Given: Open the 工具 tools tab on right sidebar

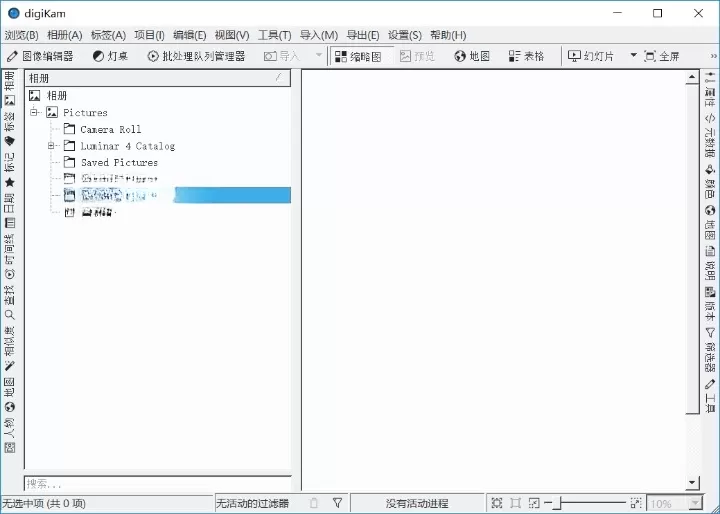Looking at the screenshot, I should (x=710, y=395).
